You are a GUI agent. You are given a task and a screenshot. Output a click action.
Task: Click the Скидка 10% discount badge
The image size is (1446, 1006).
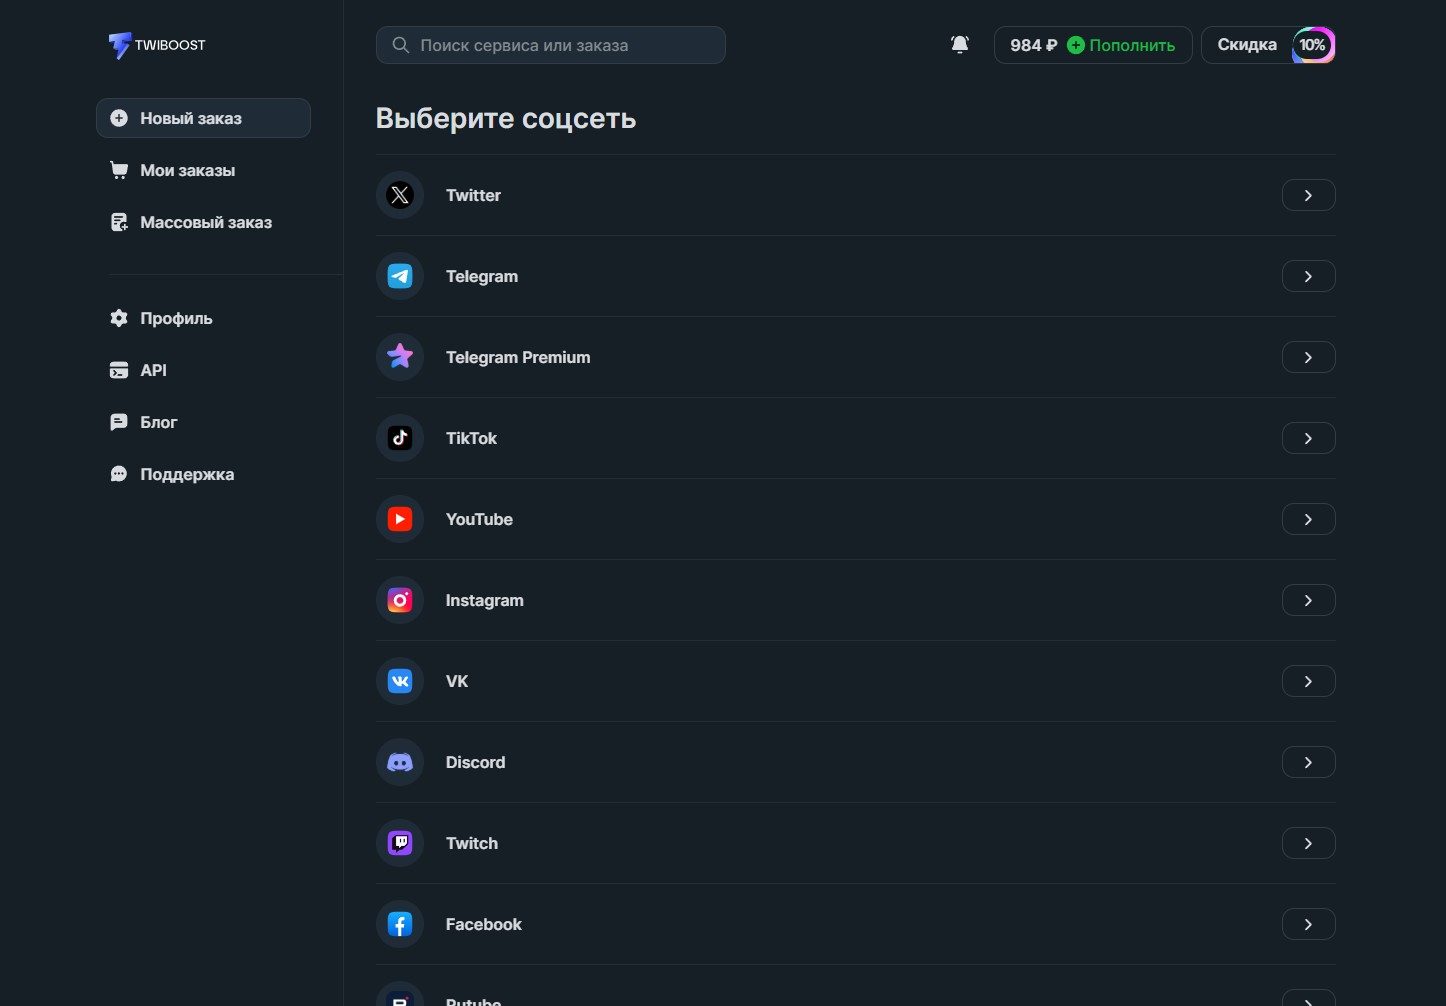[x=1267, y=45]
